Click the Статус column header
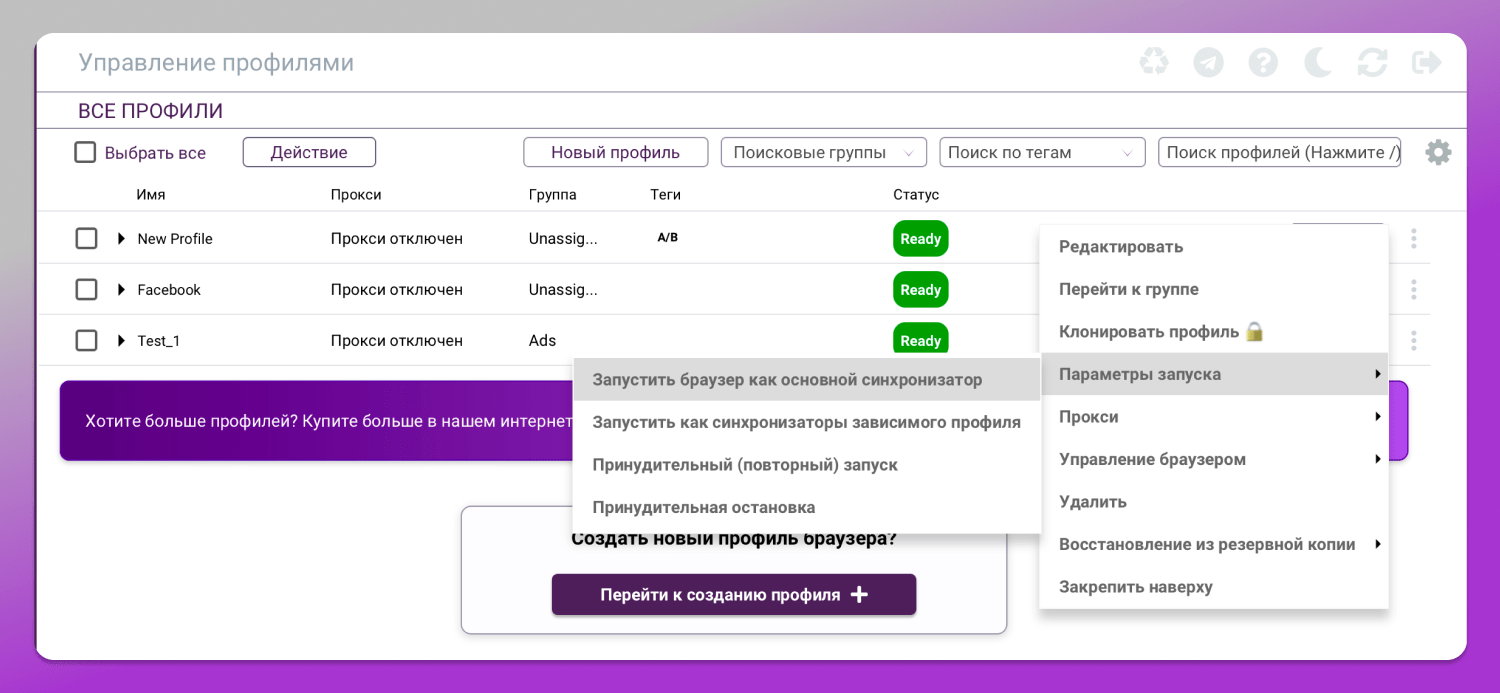Viewport: 1500px width, 693px height. tap(916, 194)
